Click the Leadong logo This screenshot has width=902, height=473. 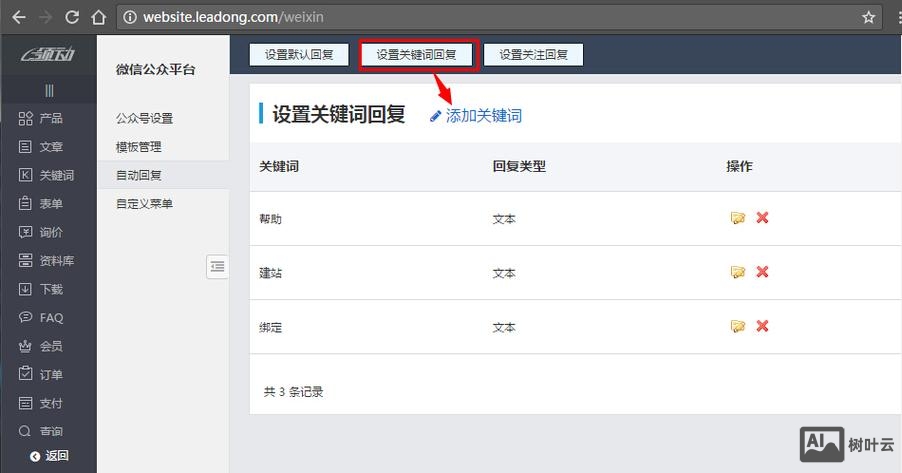(48, 55)
